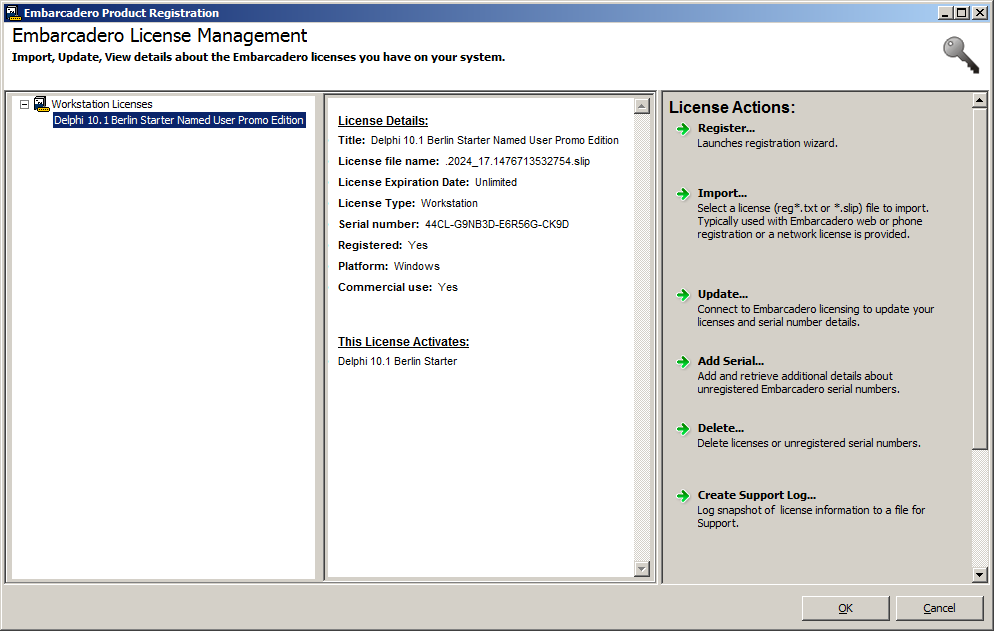
Task: Select Delphi 10.1 Berlin Starter Named User Promo Edition license
Action: click(x=179, y=120)
